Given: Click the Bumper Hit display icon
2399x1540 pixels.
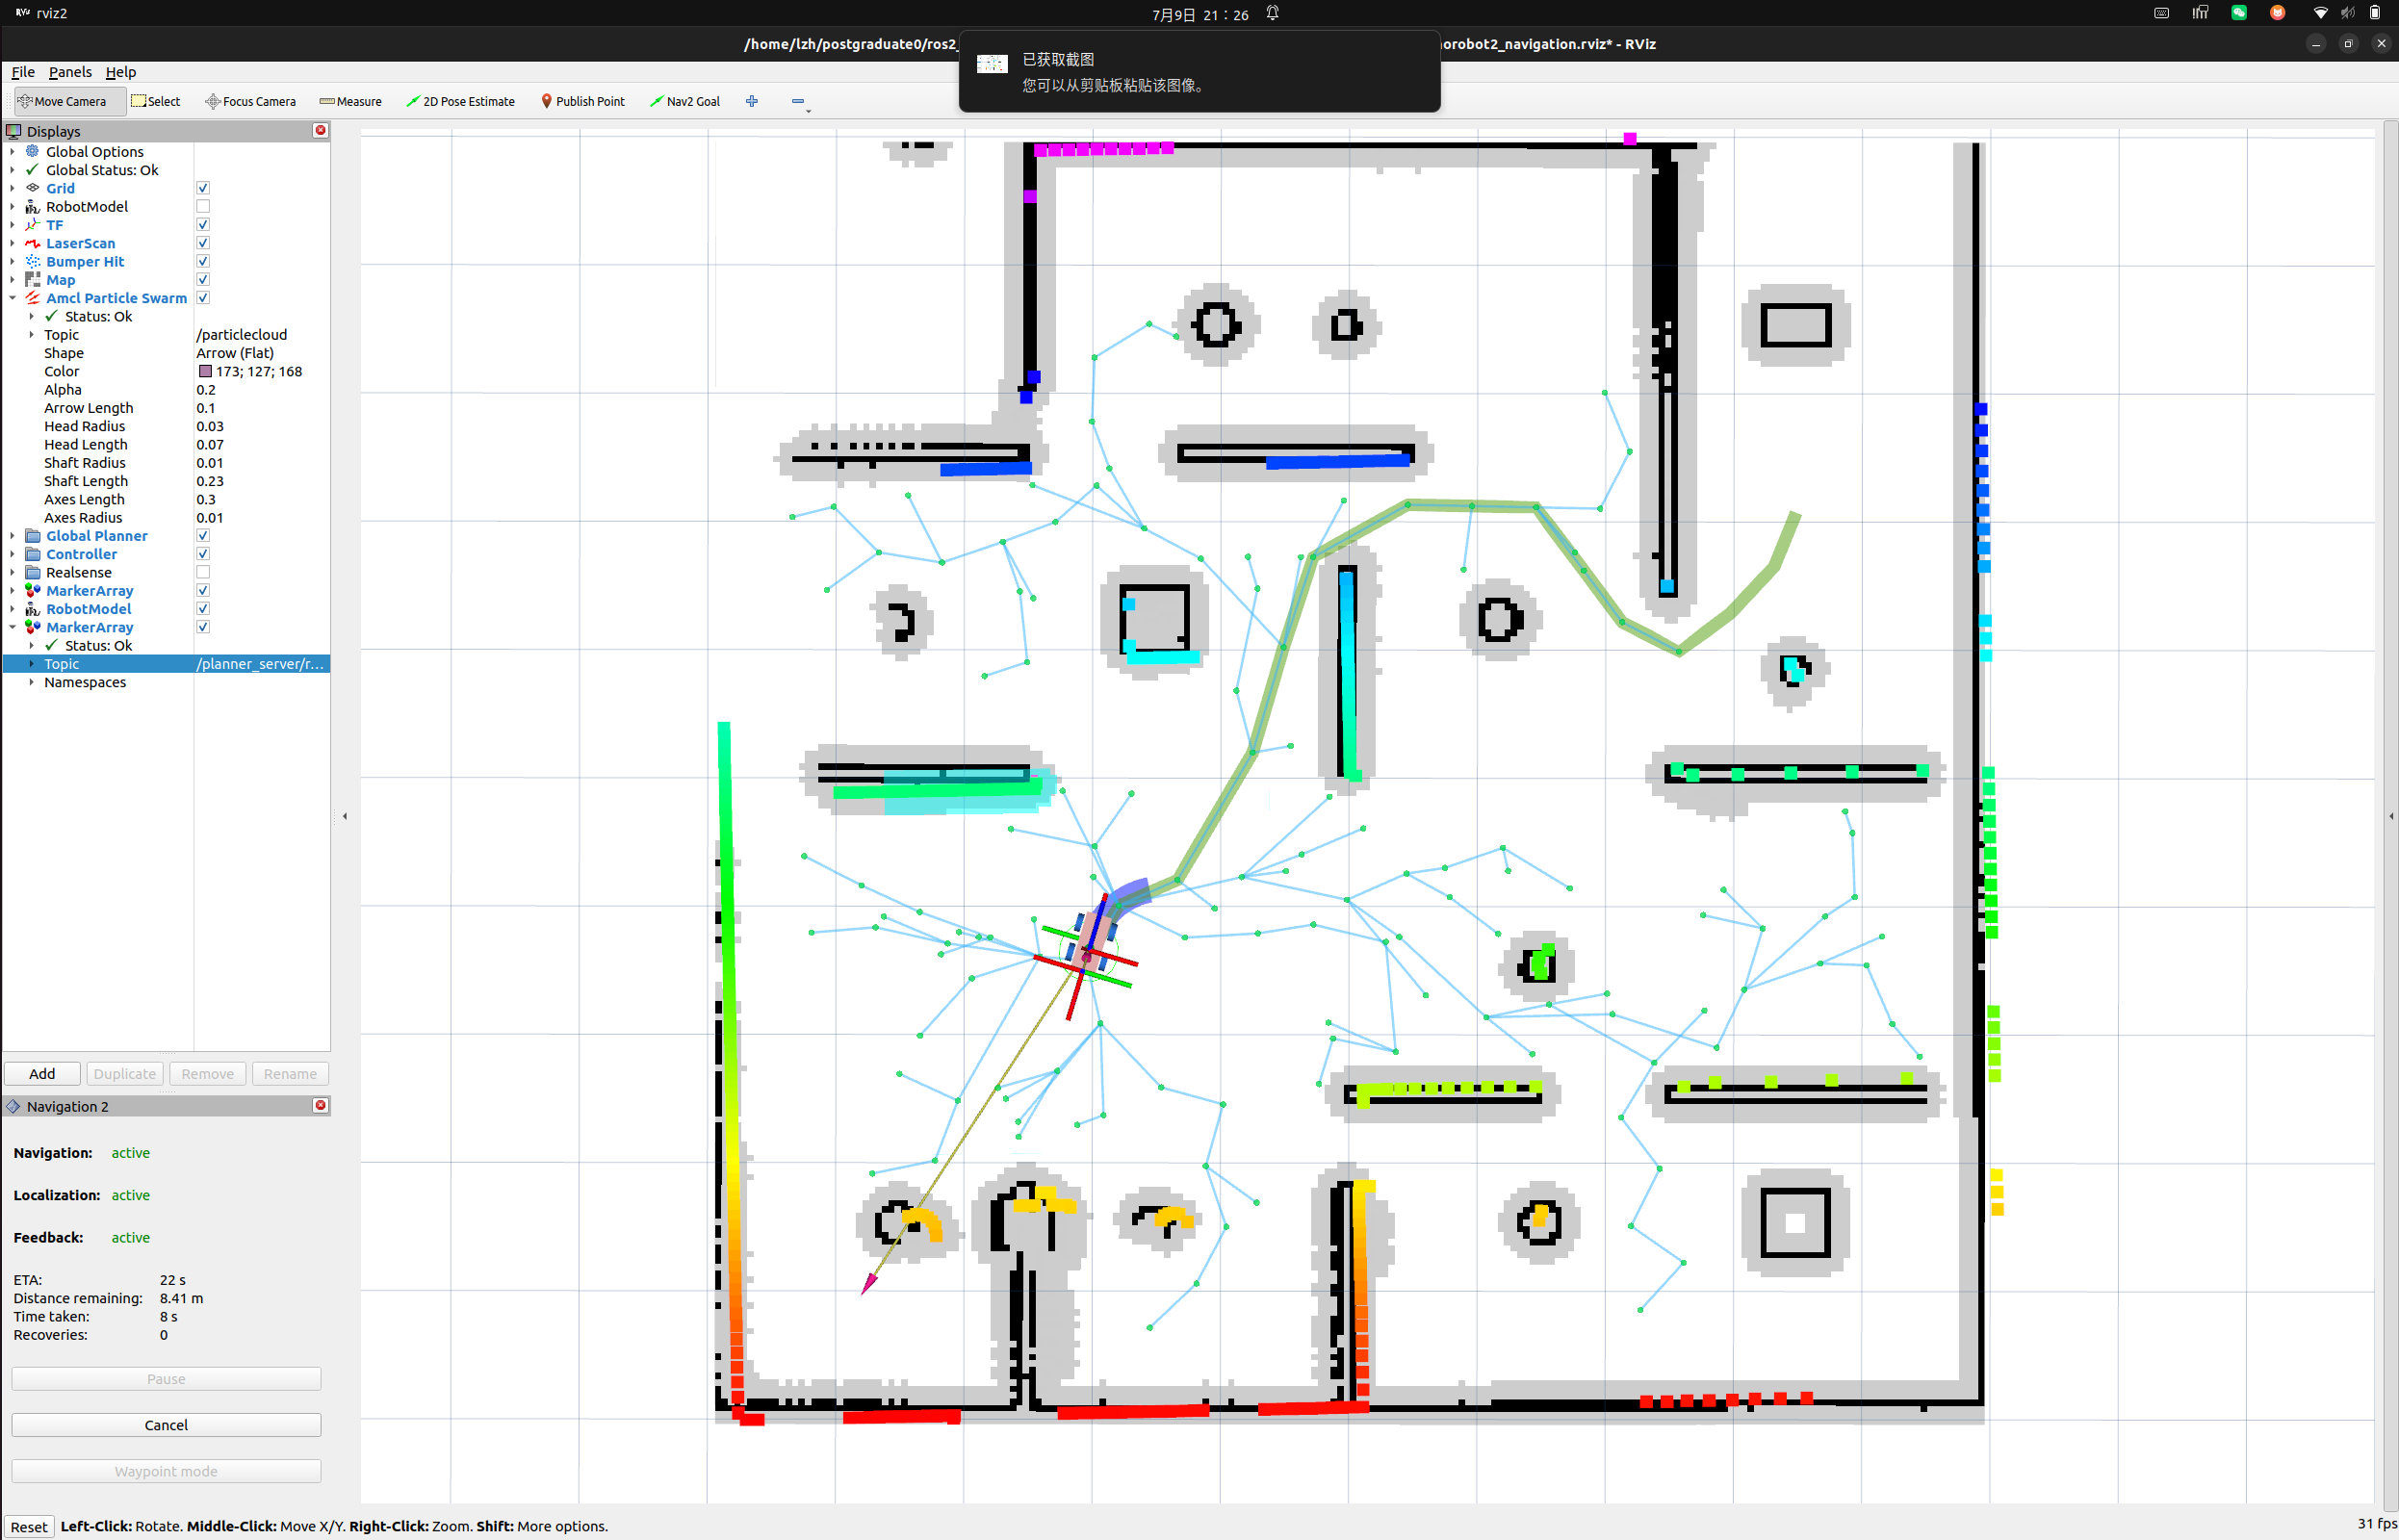Looking at the screenshot, I should click(33, 261).
